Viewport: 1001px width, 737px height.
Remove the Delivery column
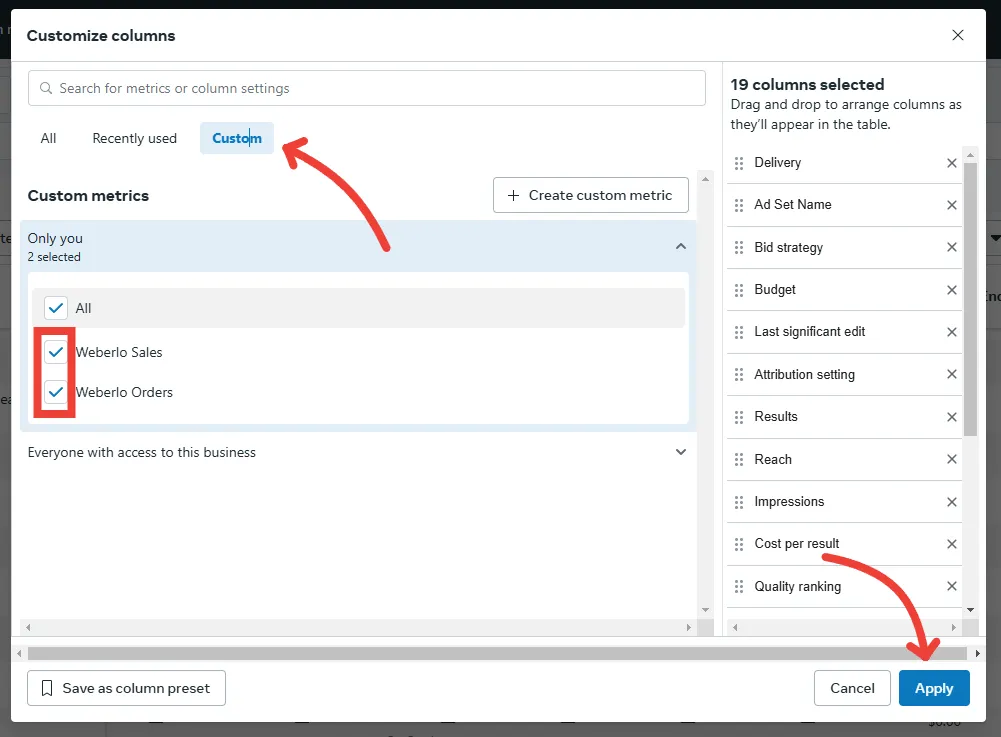pos(951,163)
